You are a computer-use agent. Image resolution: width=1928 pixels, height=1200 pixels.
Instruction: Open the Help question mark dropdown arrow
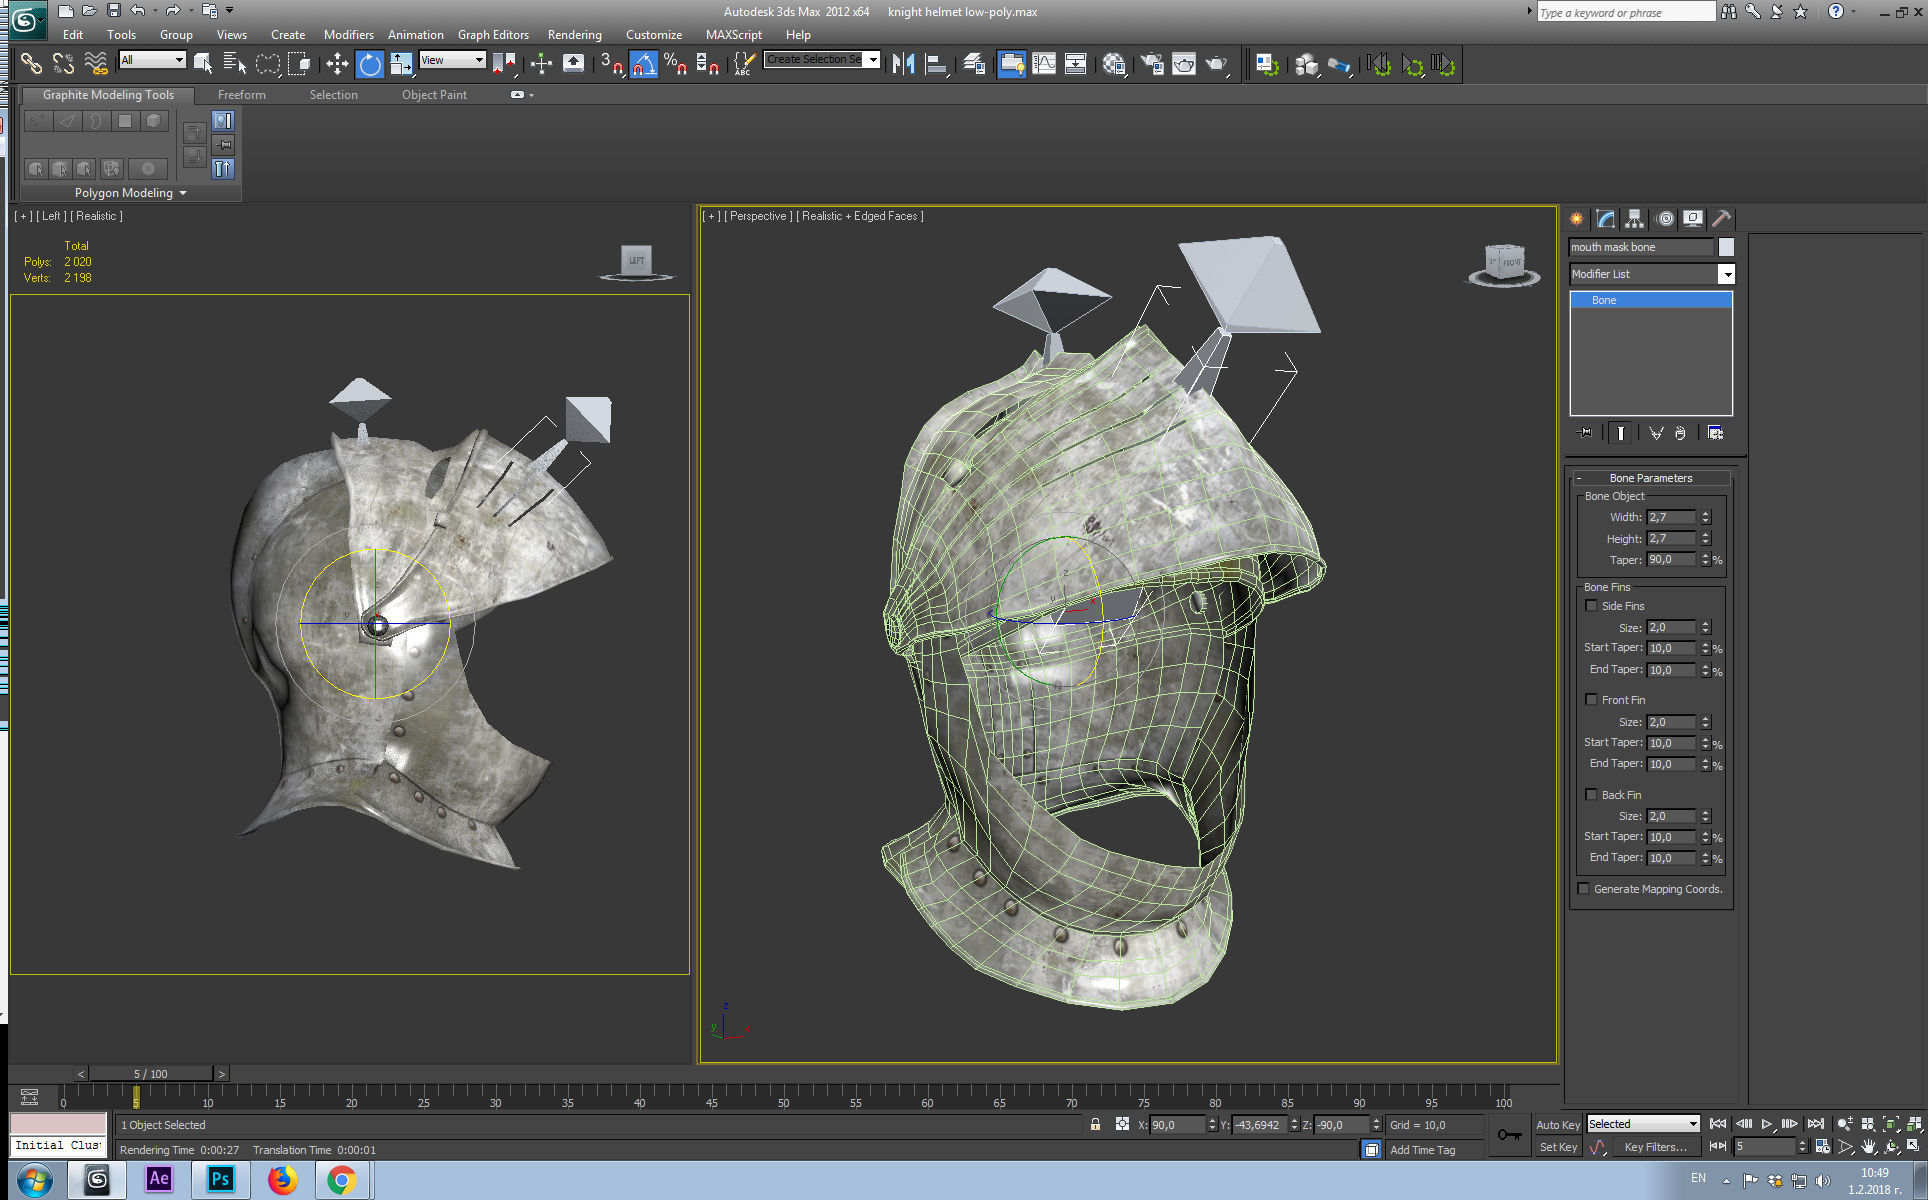1853,11
